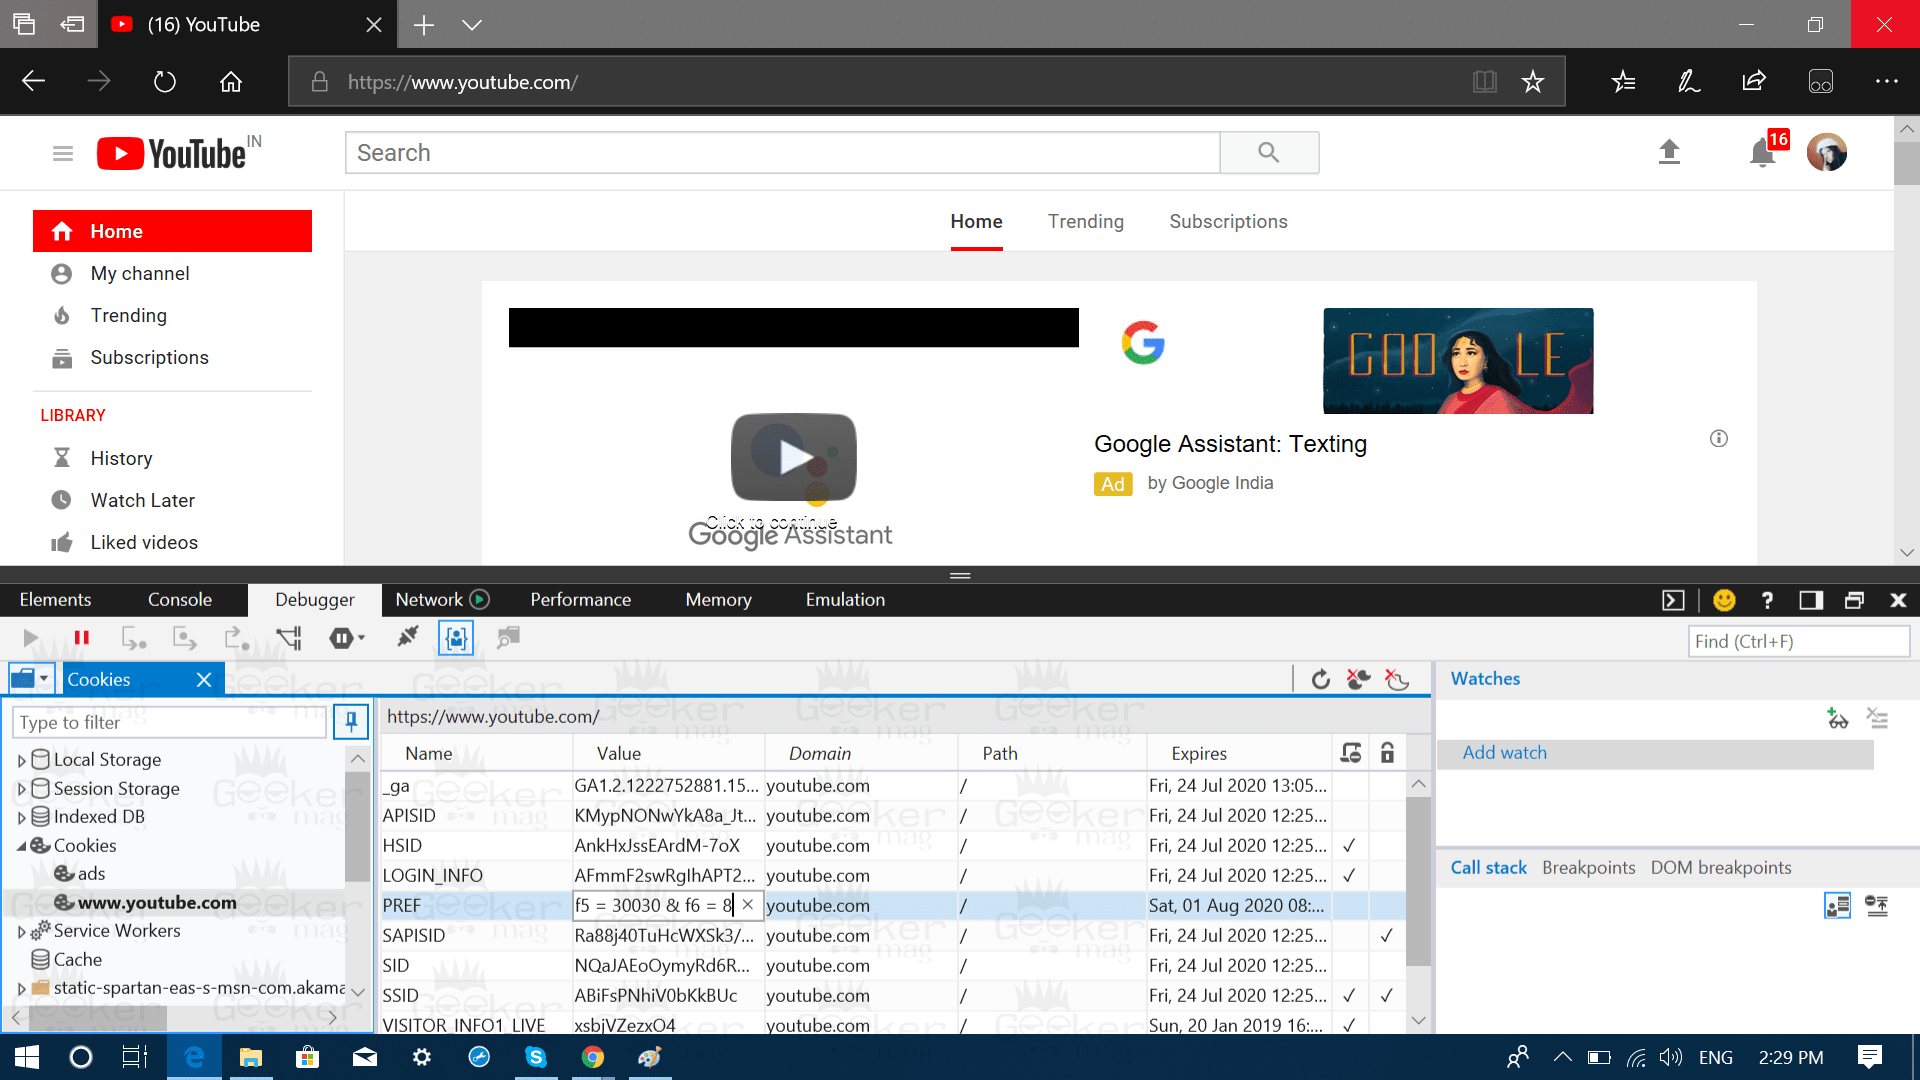Select the Breakpoints pane tab
Image resolution: width=1920 pixels, height=1080 pixels.
coord(1588,868)
